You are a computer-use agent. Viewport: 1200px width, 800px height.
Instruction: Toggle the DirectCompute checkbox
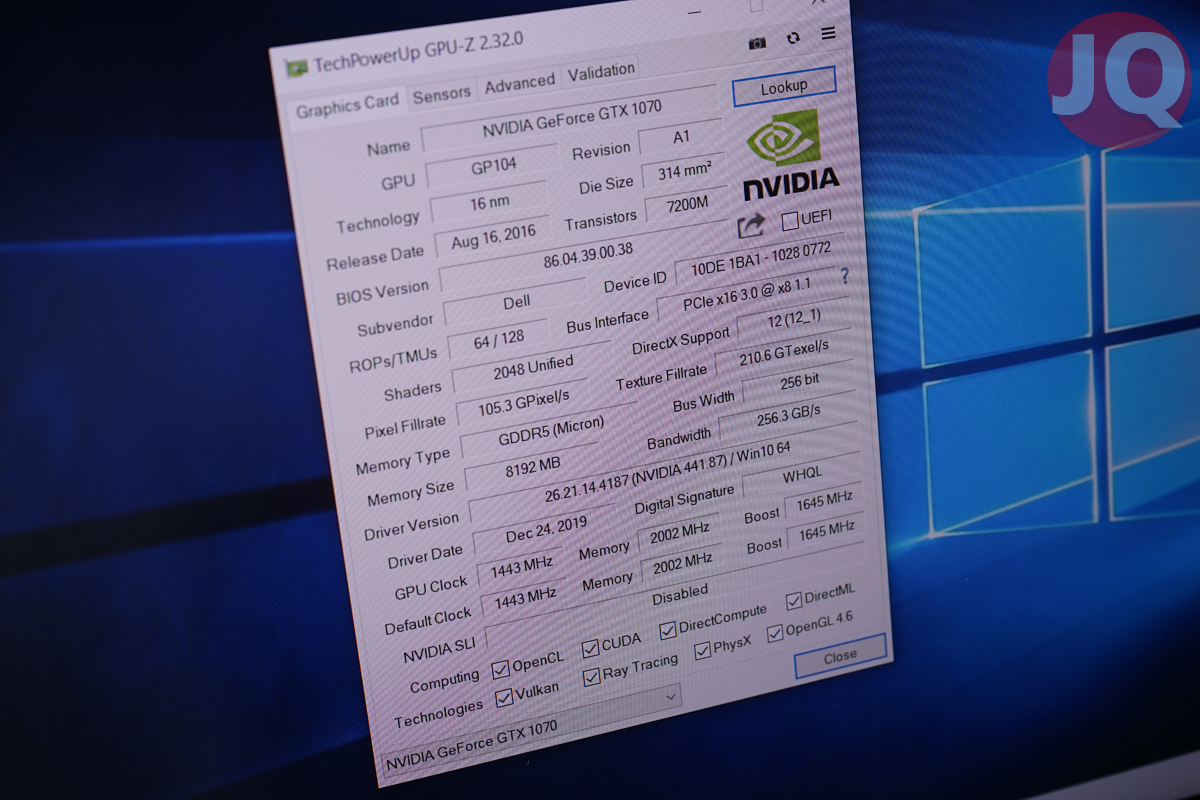point(668,630)
